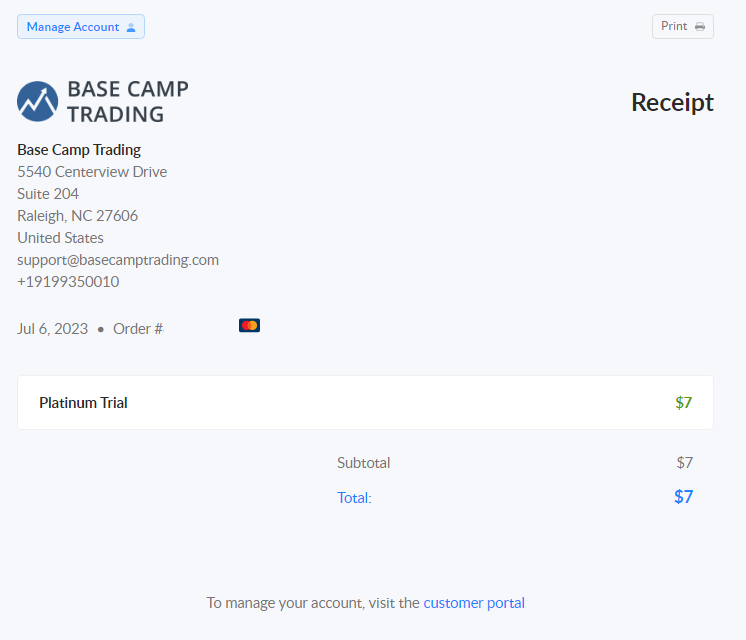The image size is (746, 640).
Task: Click the user icon in Manage Account
Action: 131,28
